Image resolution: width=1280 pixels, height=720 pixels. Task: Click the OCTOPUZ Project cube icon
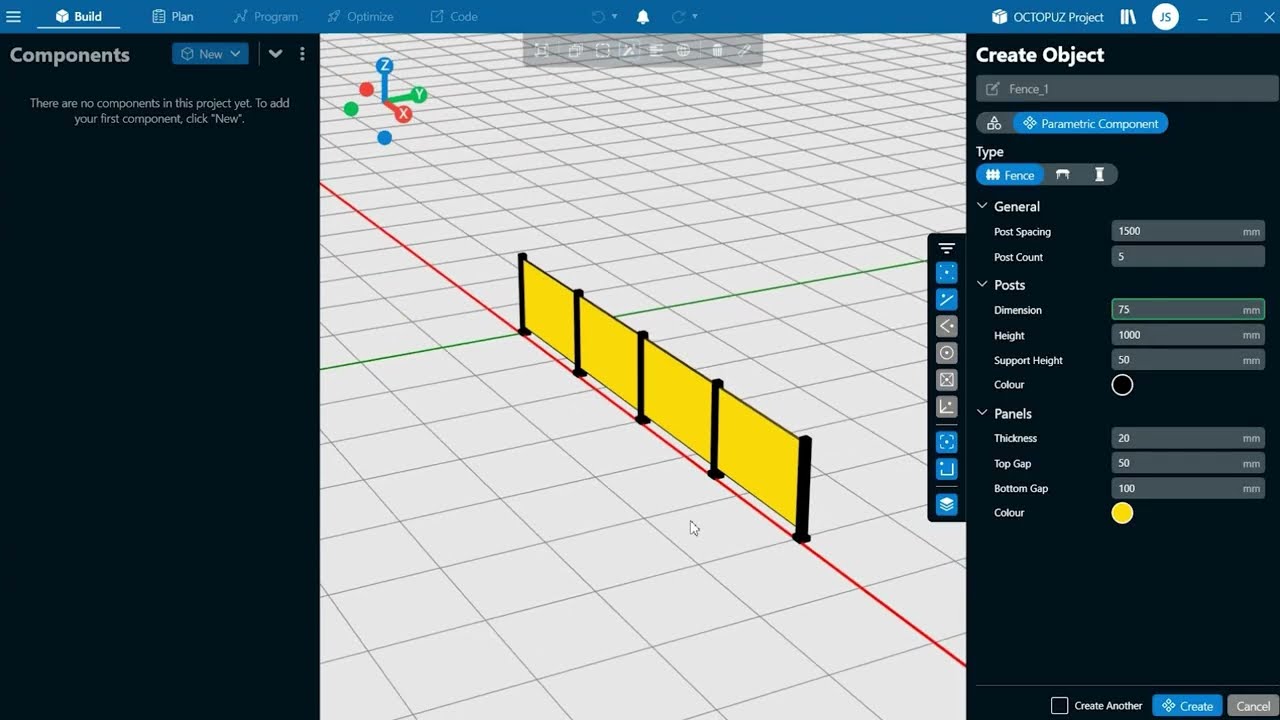click(999, 16)
